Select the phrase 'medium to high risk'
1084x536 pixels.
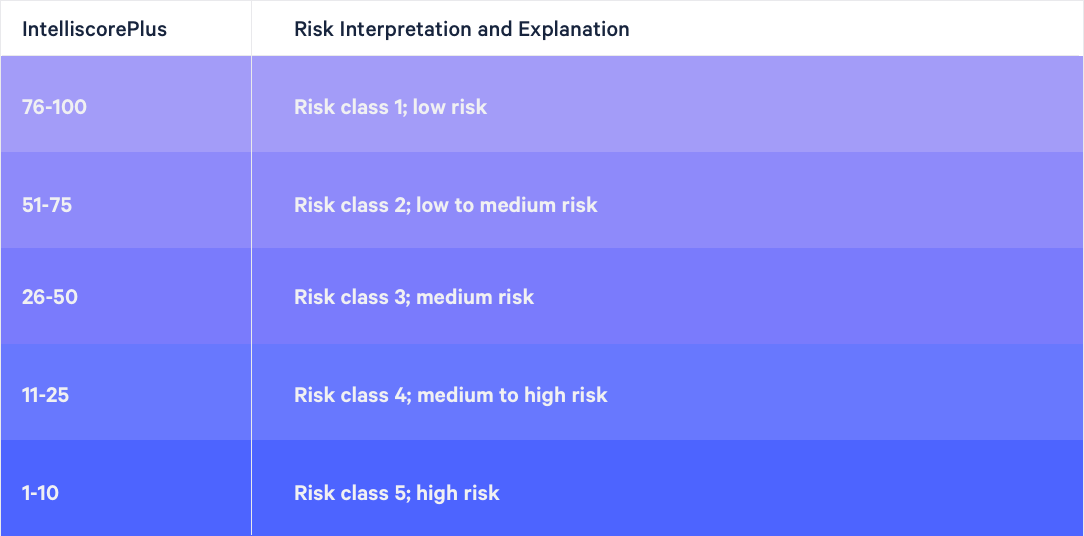[512, 395]
